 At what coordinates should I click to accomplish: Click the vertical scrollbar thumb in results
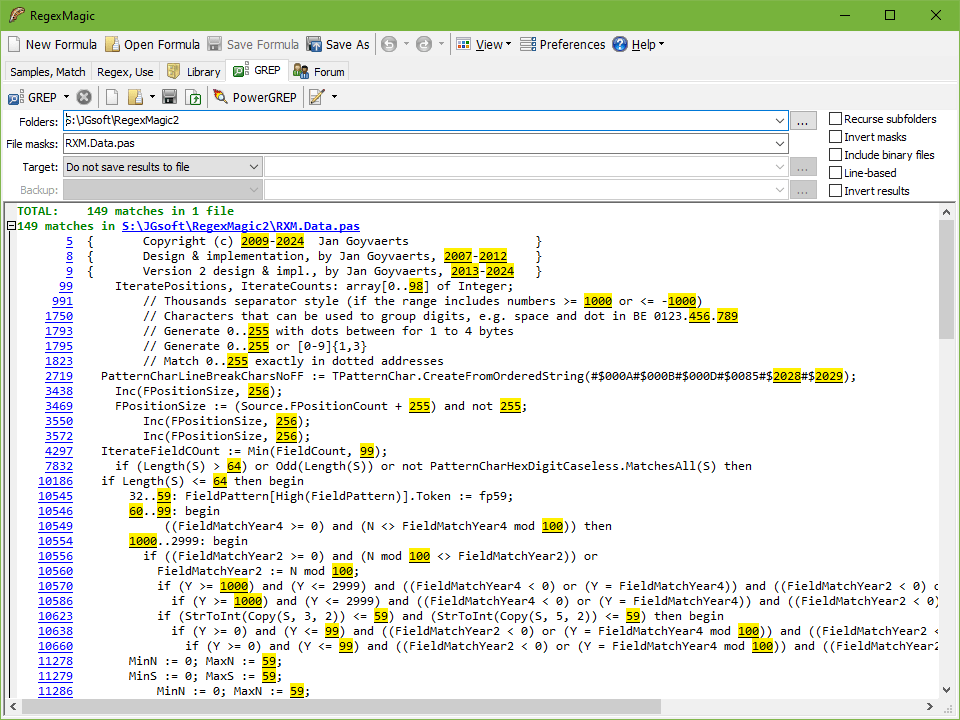(x=946, y=279)
